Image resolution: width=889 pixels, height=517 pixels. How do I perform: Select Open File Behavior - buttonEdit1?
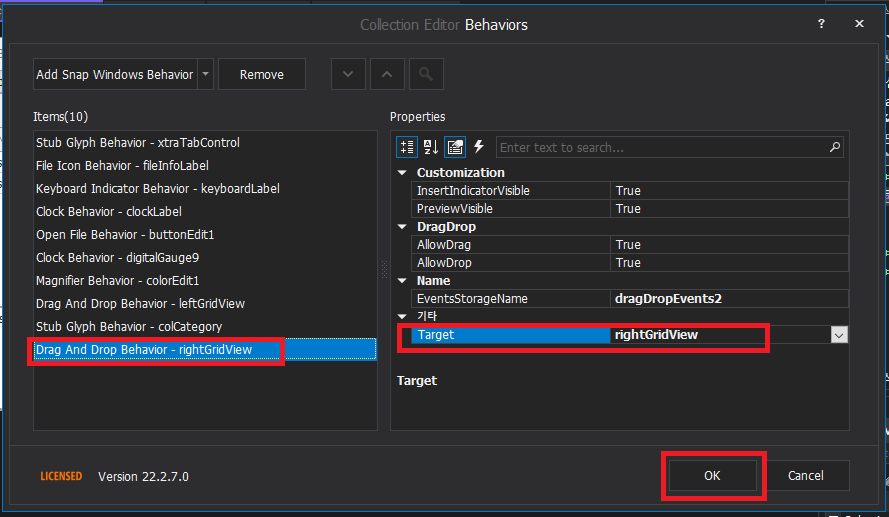[x=205, y=235]
